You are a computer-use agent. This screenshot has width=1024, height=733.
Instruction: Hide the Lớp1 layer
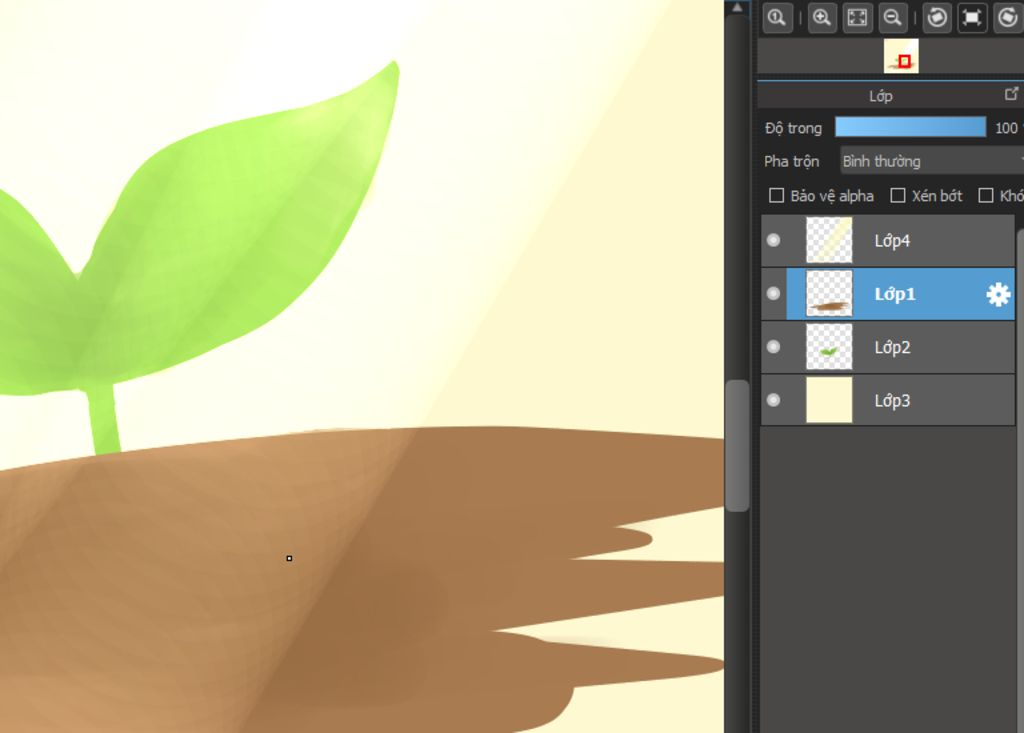click(773, 293)
